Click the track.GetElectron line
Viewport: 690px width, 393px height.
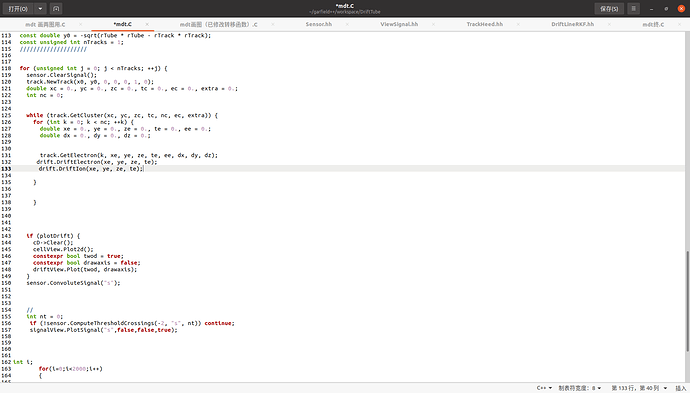coord(128,155)
